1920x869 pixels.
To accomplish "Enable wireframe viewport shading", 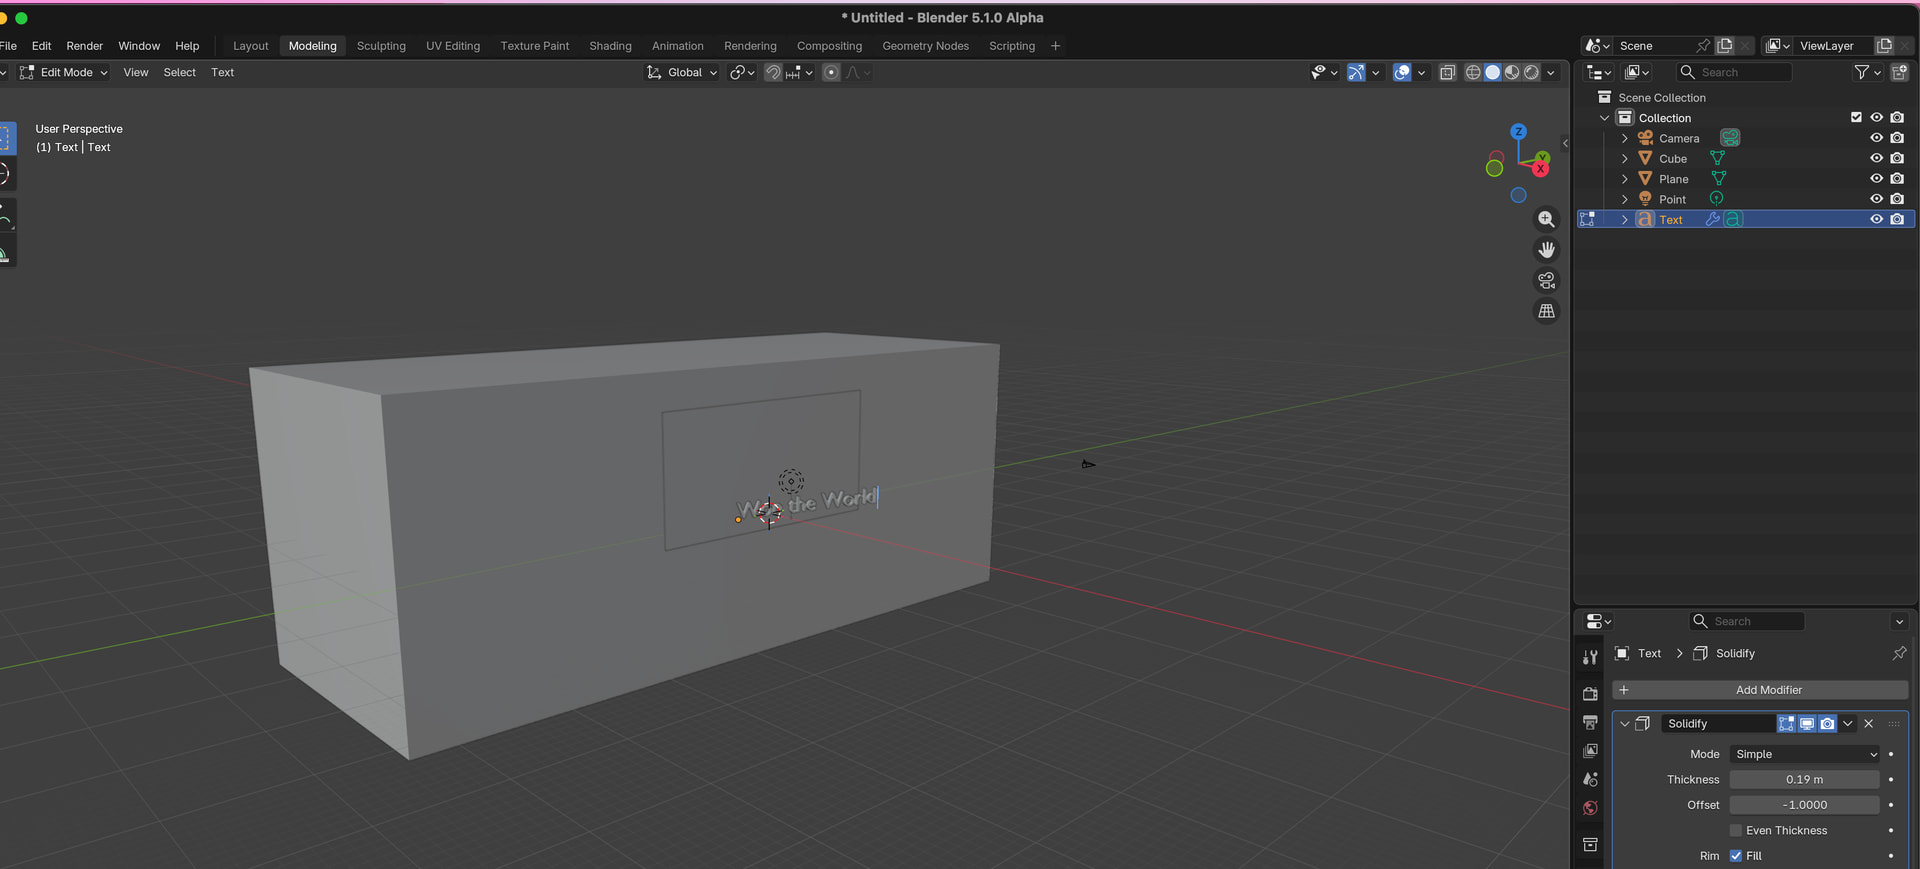I will coord(1473,73).
